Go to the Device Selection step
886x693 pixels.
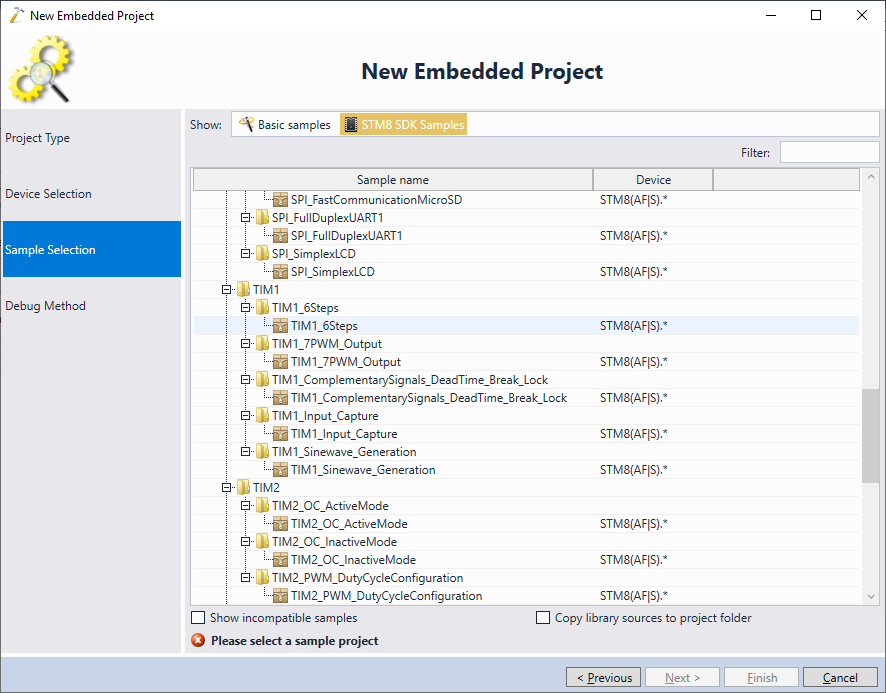tap(92, 194)
